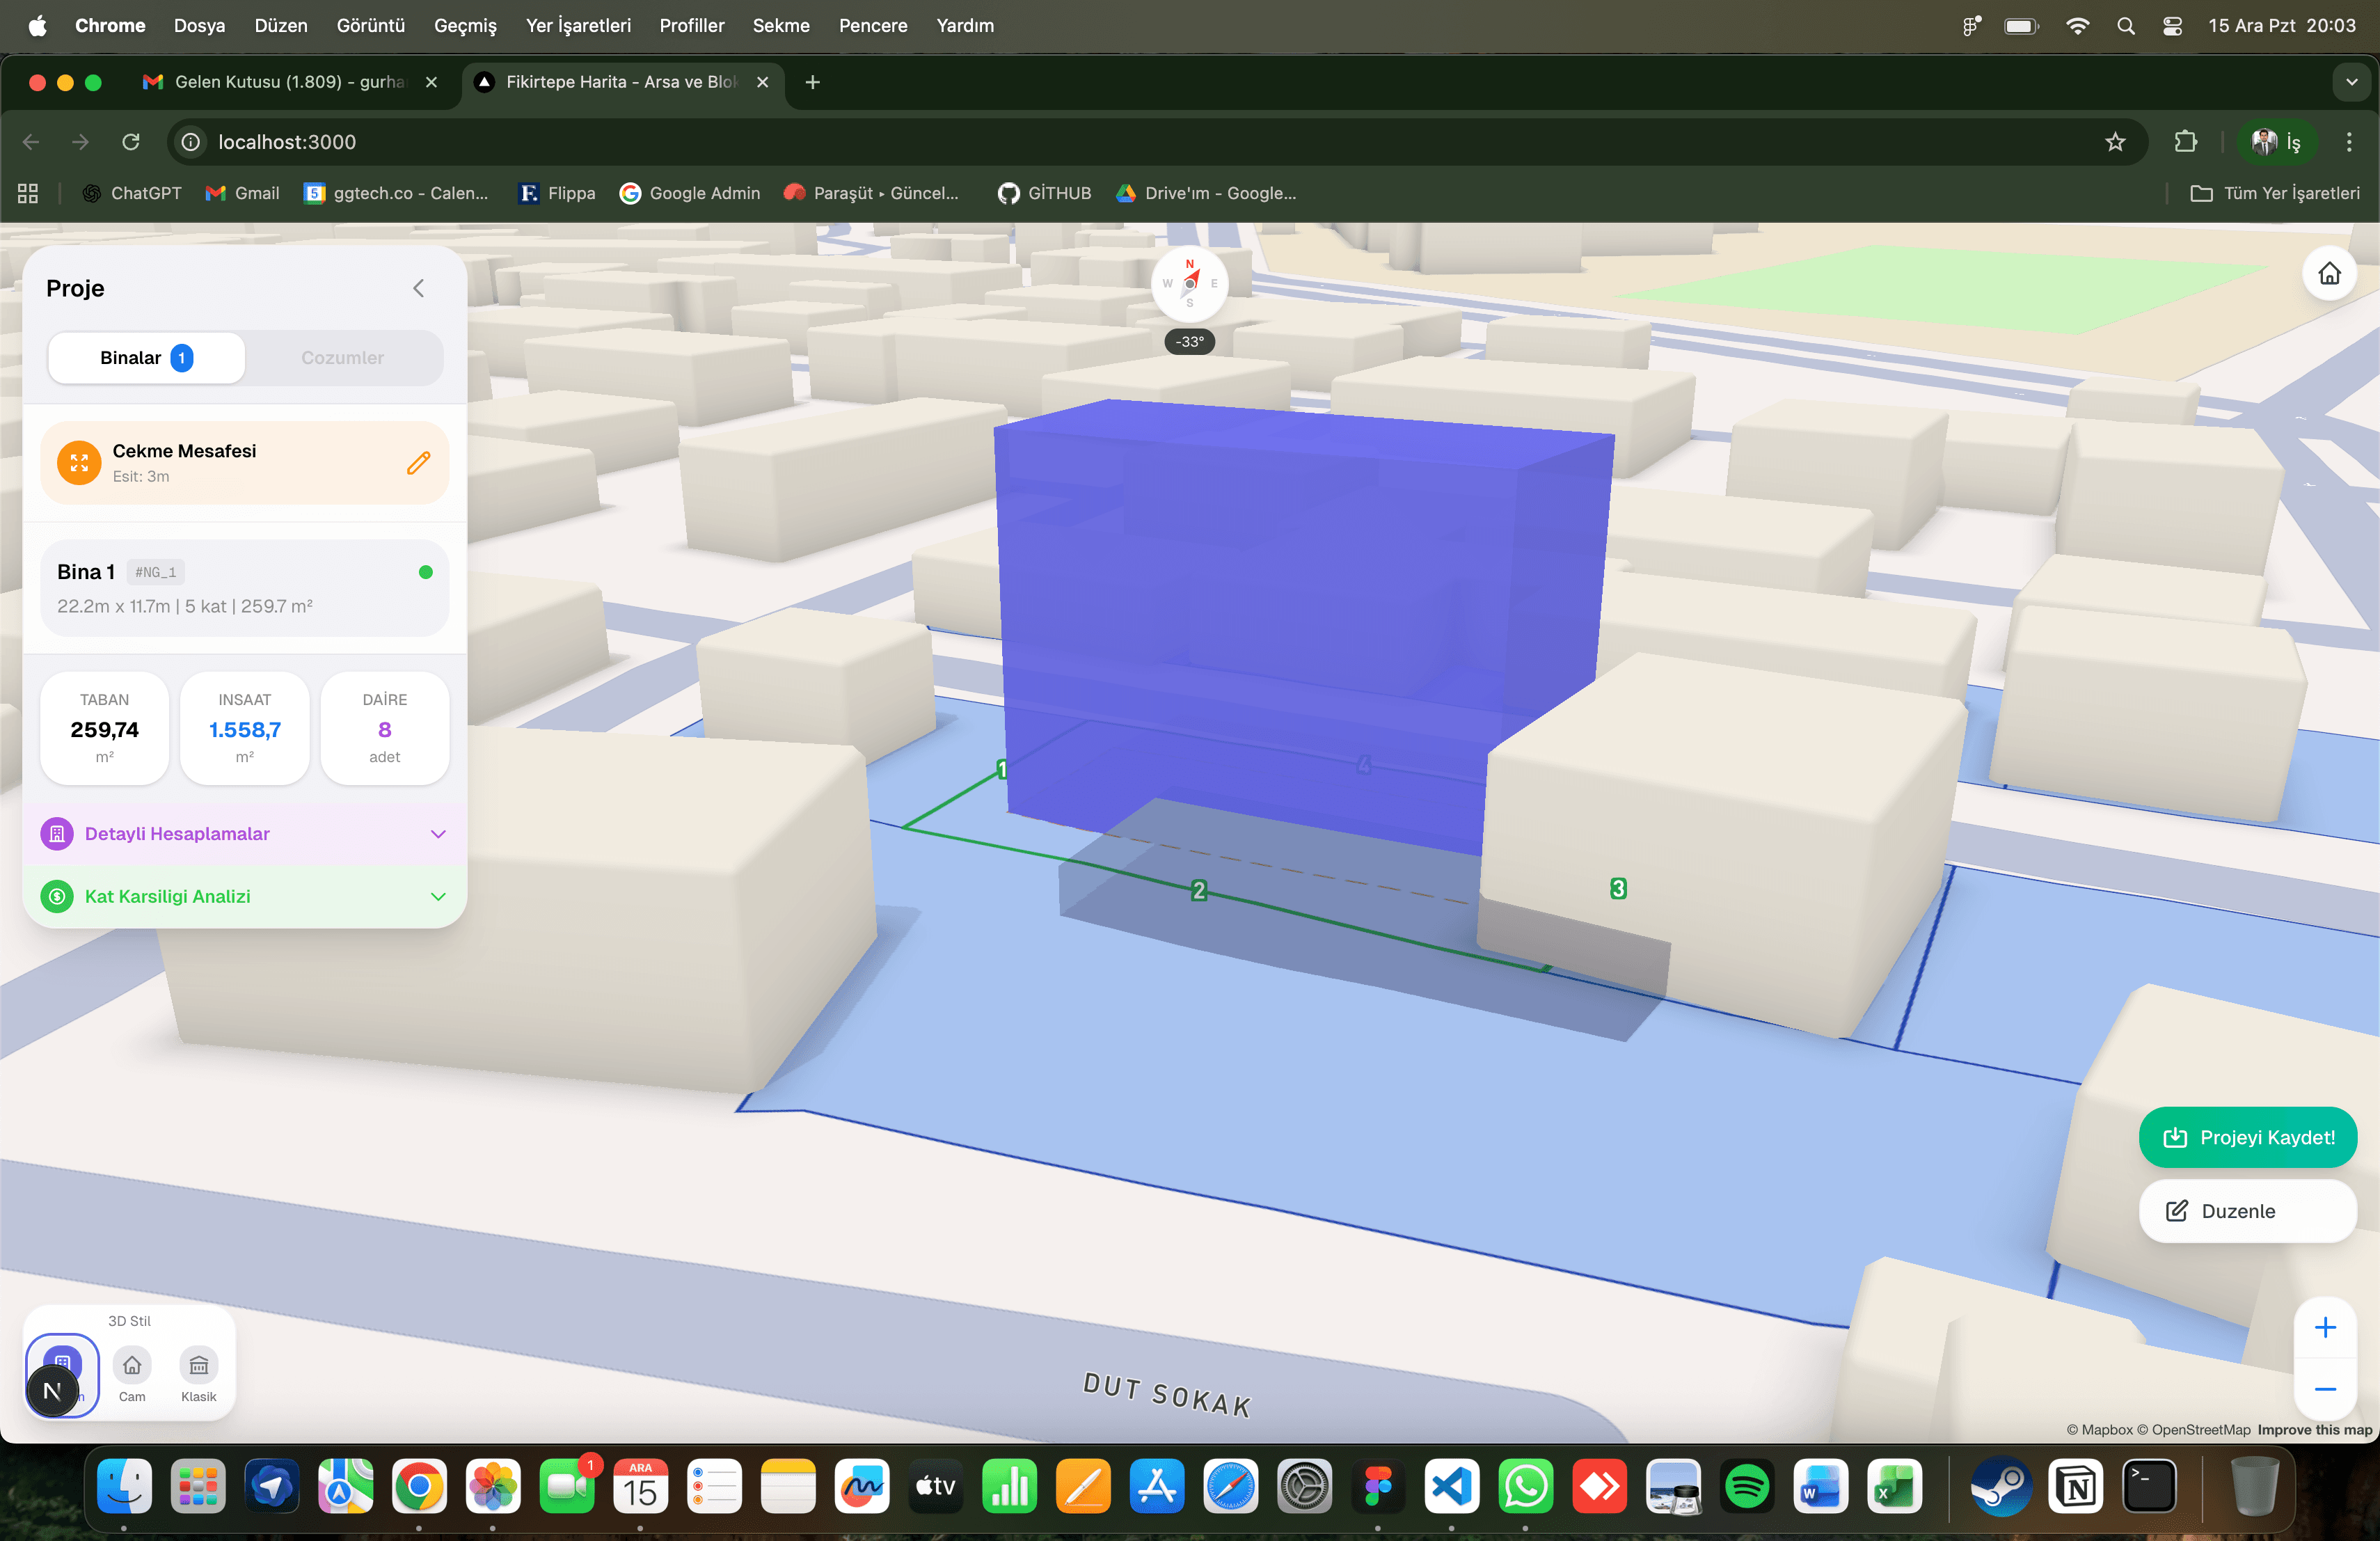Open the Cekme Mesafesi edit pencil
Image resolution: width=2380 pixels, height=1541 pixels.
pos(419,463)
